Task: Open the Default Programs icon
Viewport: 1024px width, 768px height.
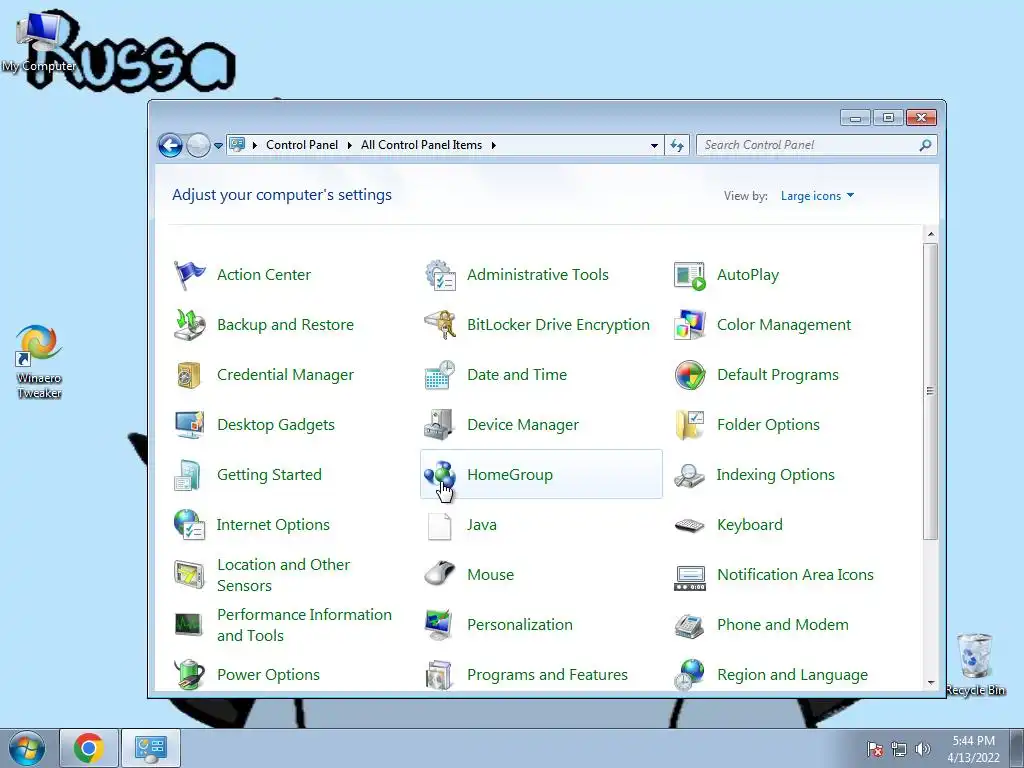Action: 690,375
